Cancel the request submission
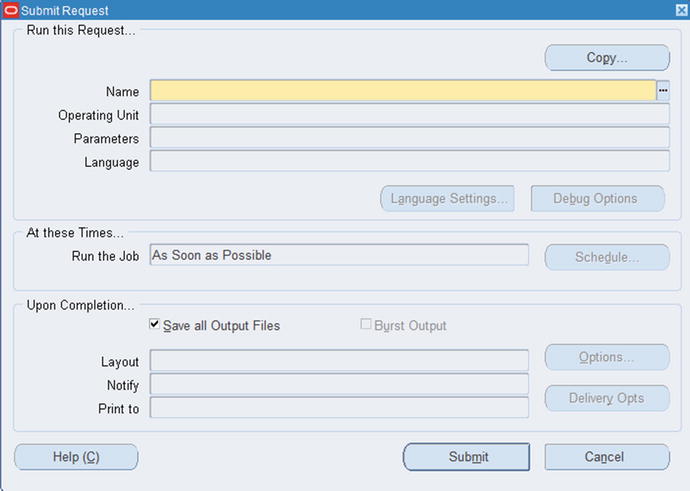Image resolution: width=690 pixels, height=491 pixels. click(x=607, y=457)
